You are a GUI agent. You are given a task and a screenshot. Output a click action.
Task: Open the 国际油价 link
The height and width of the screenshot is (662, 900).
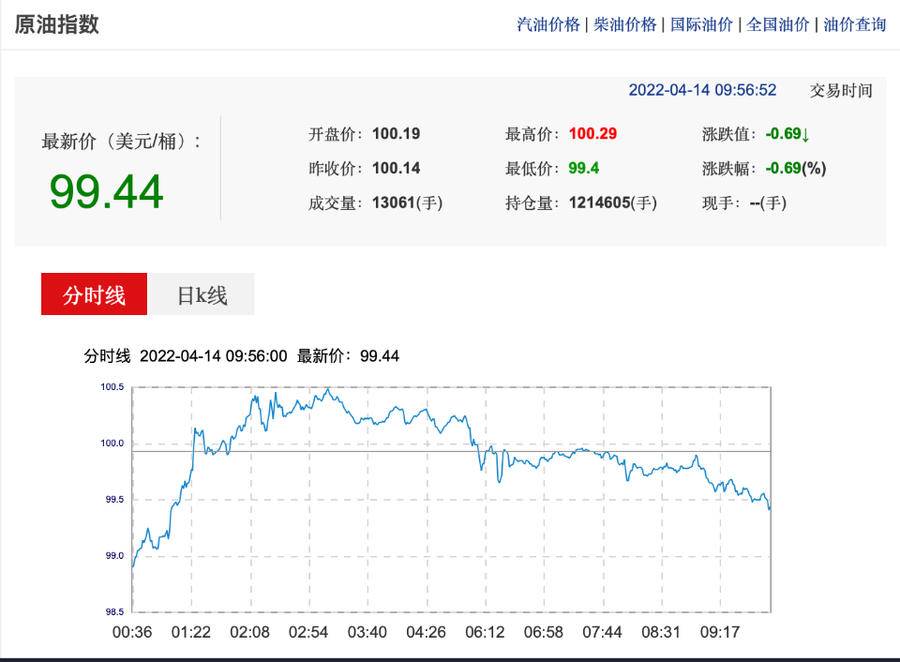point(701,25)
